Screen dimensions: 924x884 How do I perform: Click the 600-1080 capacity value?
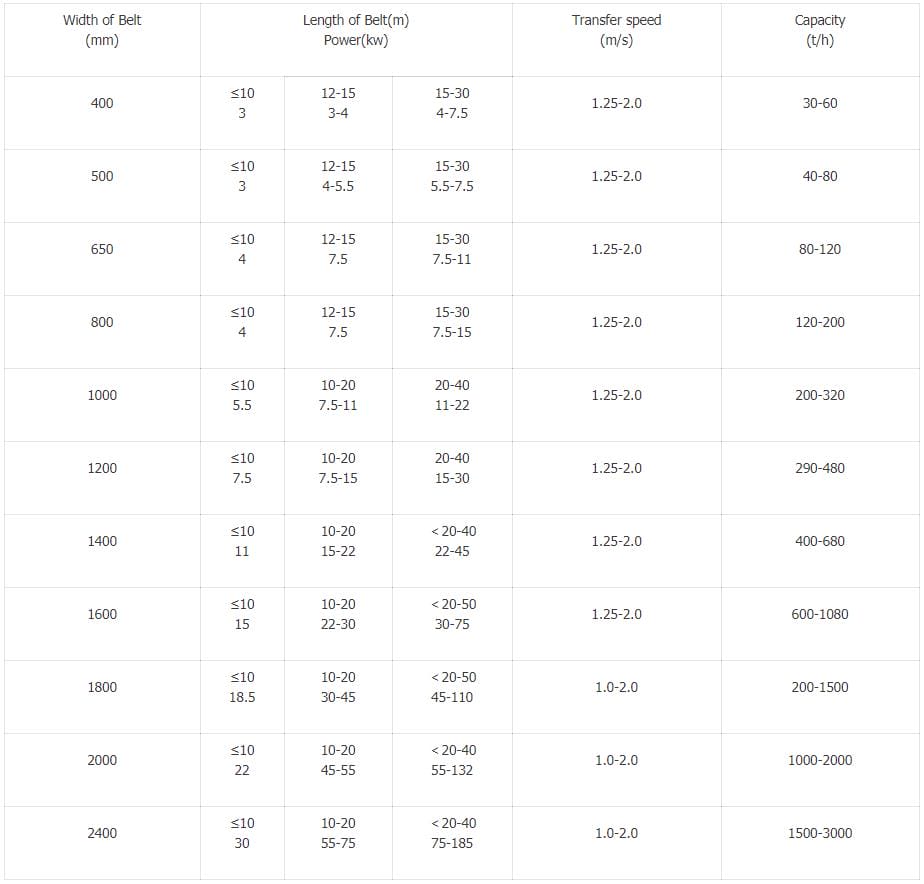pos(820,614)
